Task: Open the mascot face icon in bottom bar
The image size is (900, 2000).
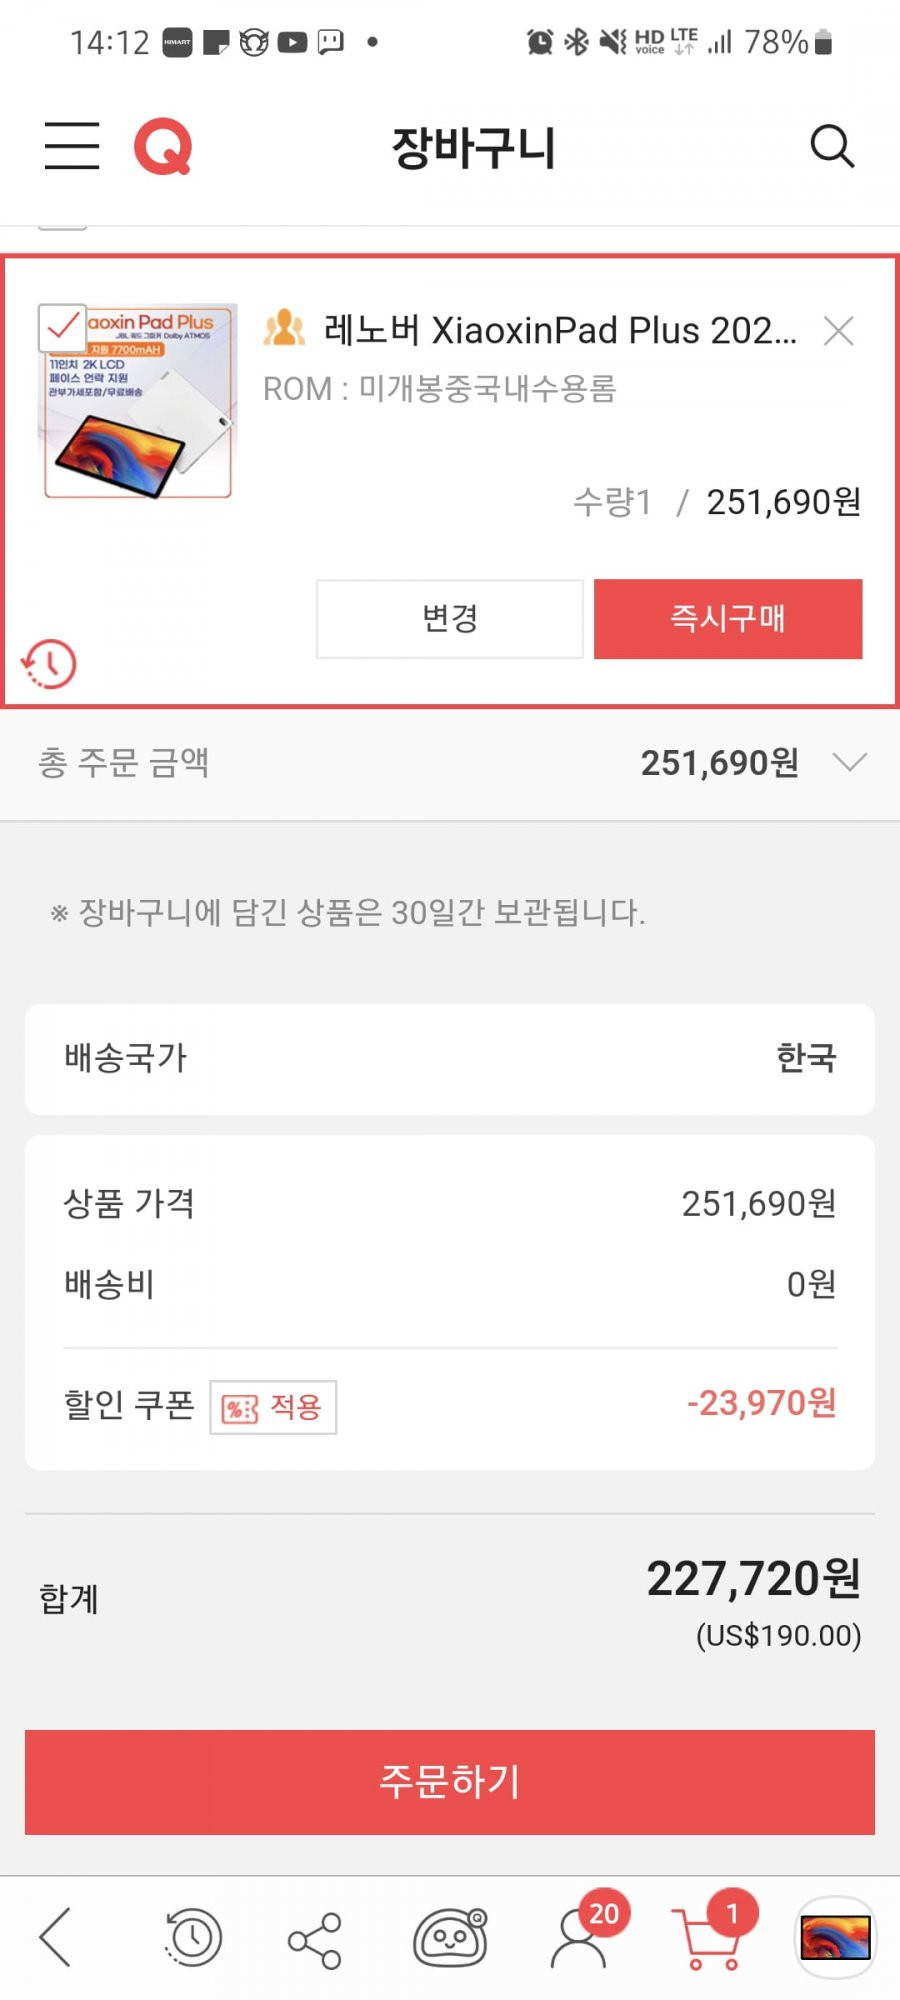Action: (451, 1938)
